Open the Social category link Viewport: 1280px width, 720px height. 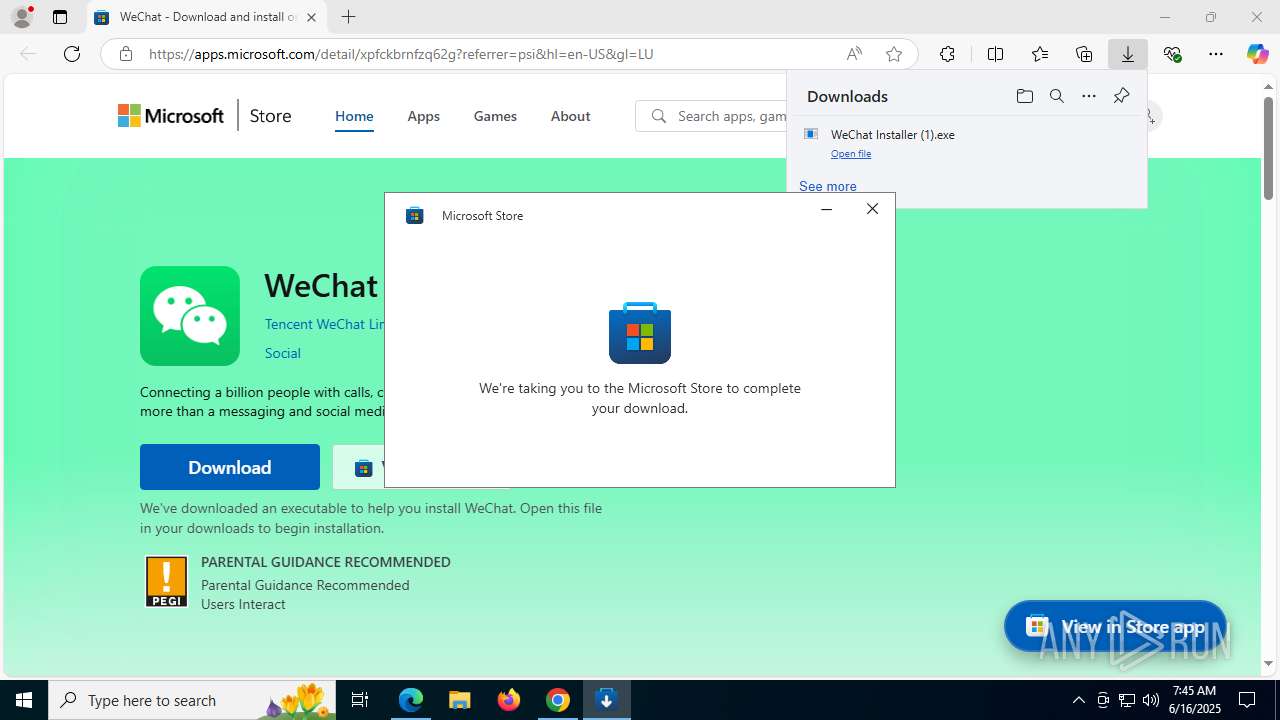tap(283, 353)
